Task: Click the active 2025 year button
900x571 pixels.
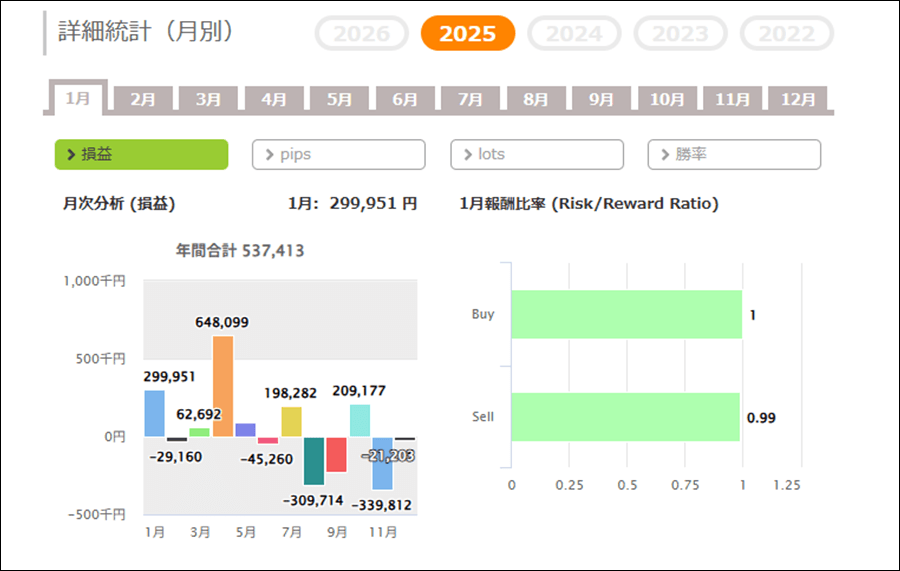Action: (467, 34)
